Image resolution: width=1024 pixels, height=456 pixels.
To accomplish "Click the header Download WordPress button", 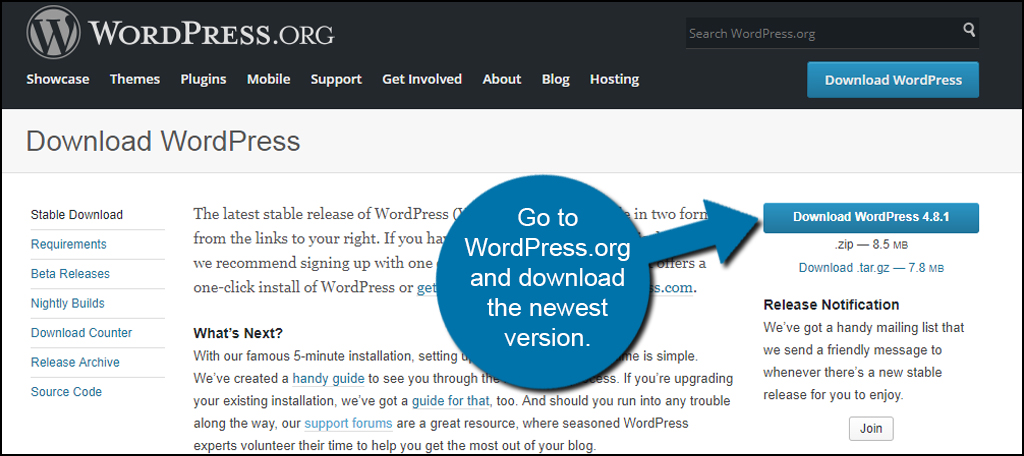I will 893,80.
